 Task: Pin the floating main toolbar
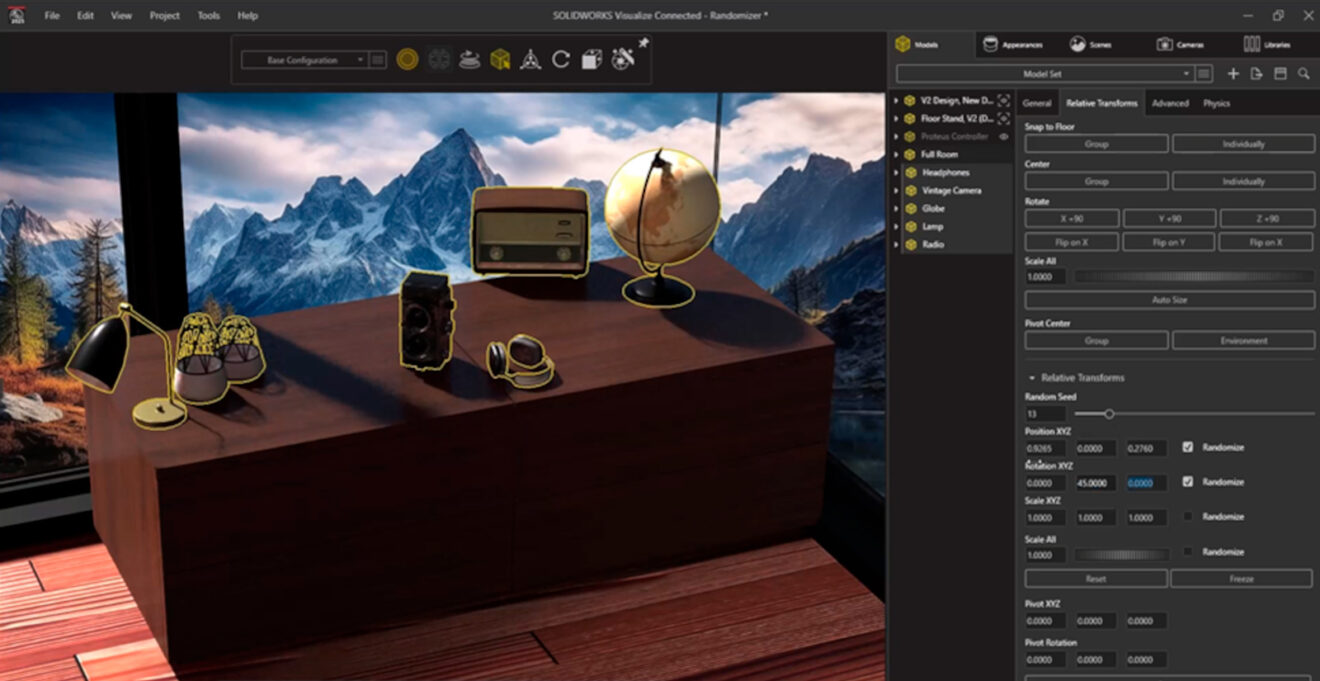point(644,43)
